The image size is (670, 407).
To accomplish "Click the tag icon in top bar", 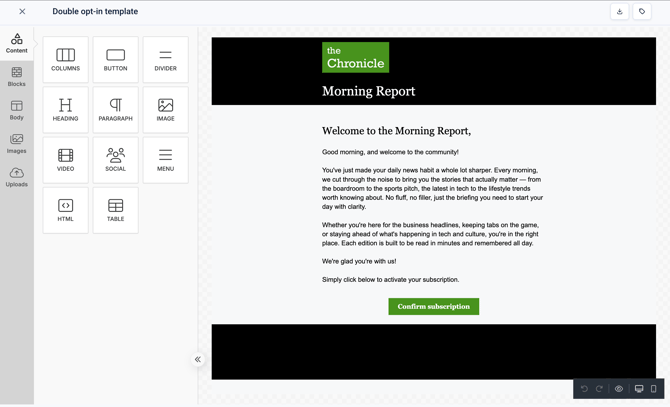I will [642, 12].
